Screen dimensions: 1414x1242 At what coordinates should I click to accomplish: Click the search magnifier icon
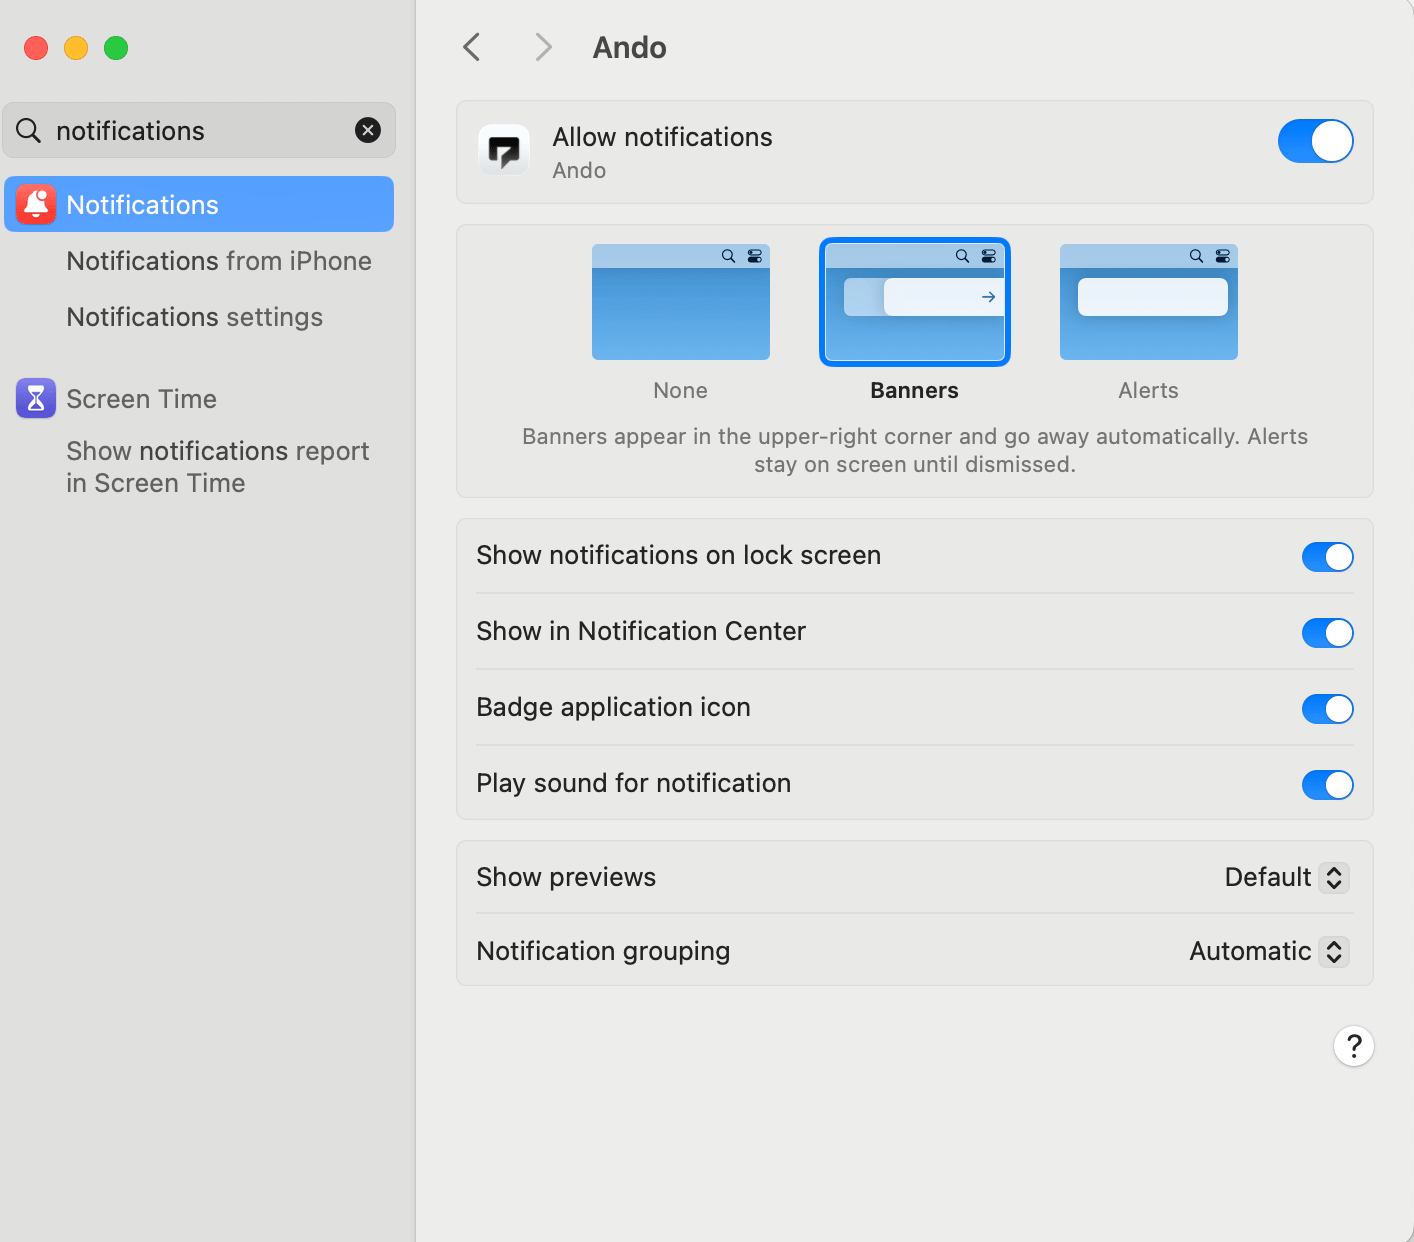click(x=29, y=130)
